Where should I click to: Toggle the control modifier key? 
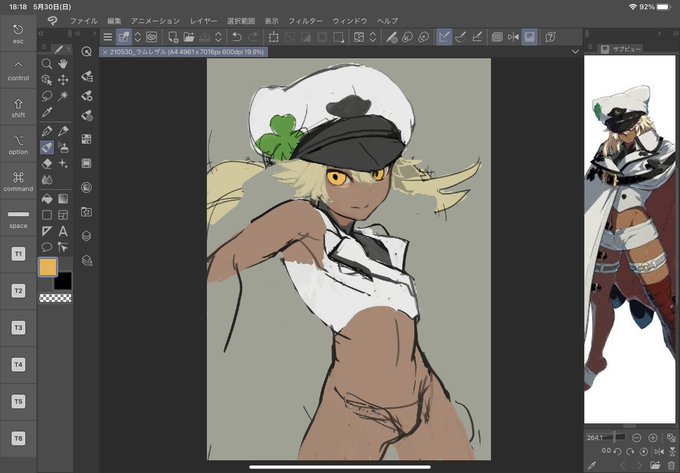pos(18,71)
